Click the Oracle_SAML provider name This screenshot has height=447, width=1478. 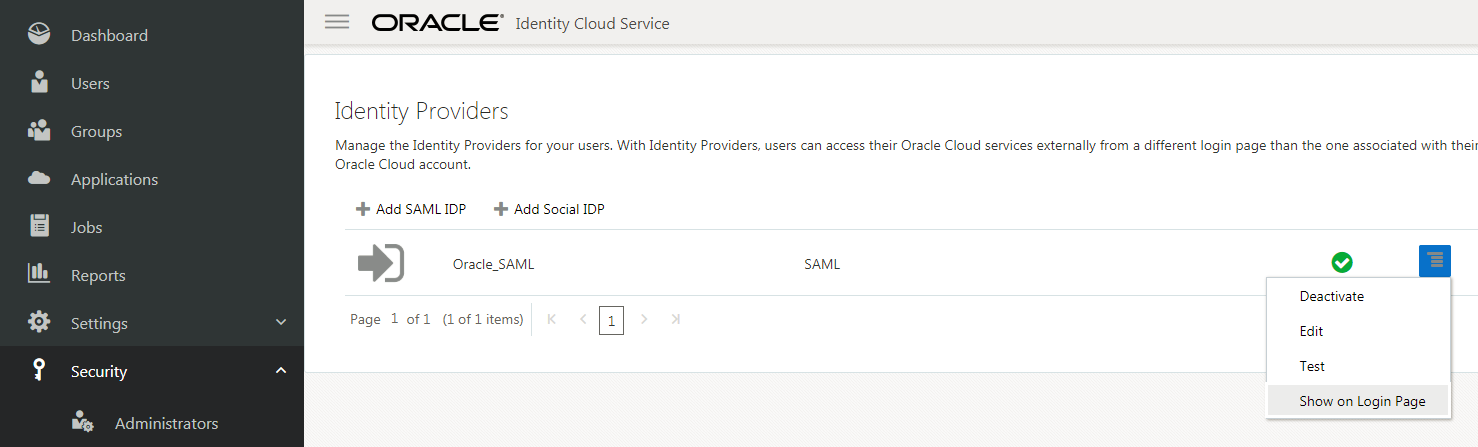pos(494,264)
